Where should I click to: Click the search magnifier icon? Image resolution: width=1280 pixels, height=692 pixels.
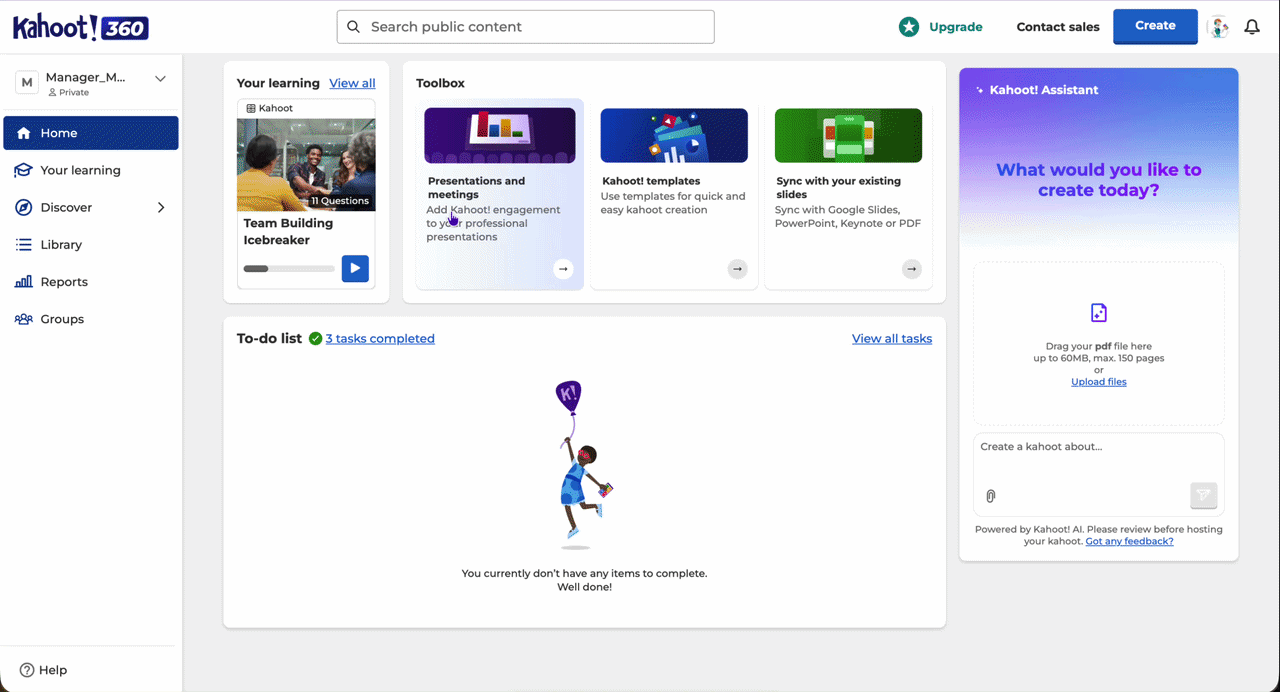353,27
